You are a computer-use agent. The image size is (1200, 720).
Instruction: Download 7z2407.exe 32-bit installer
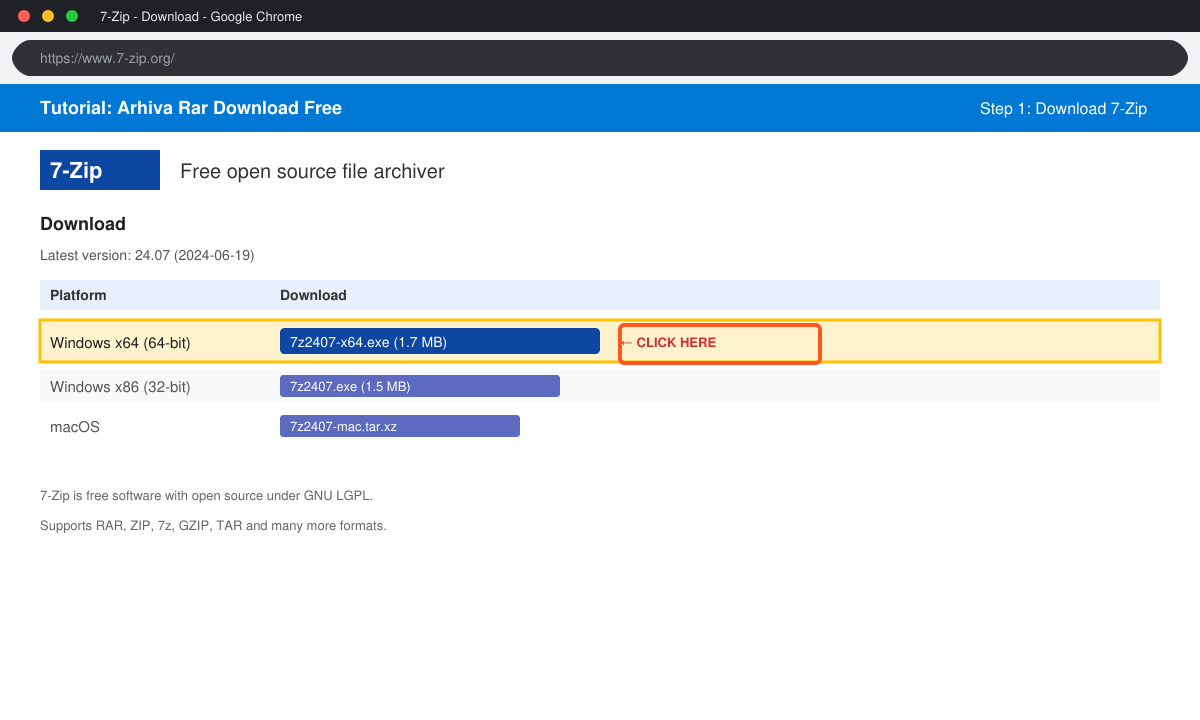point(420,386)
